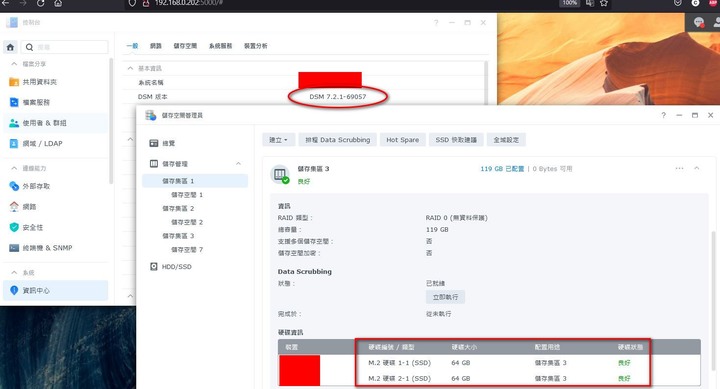Click Storage Manager 總覽 overview icon

tap(154, 143)
